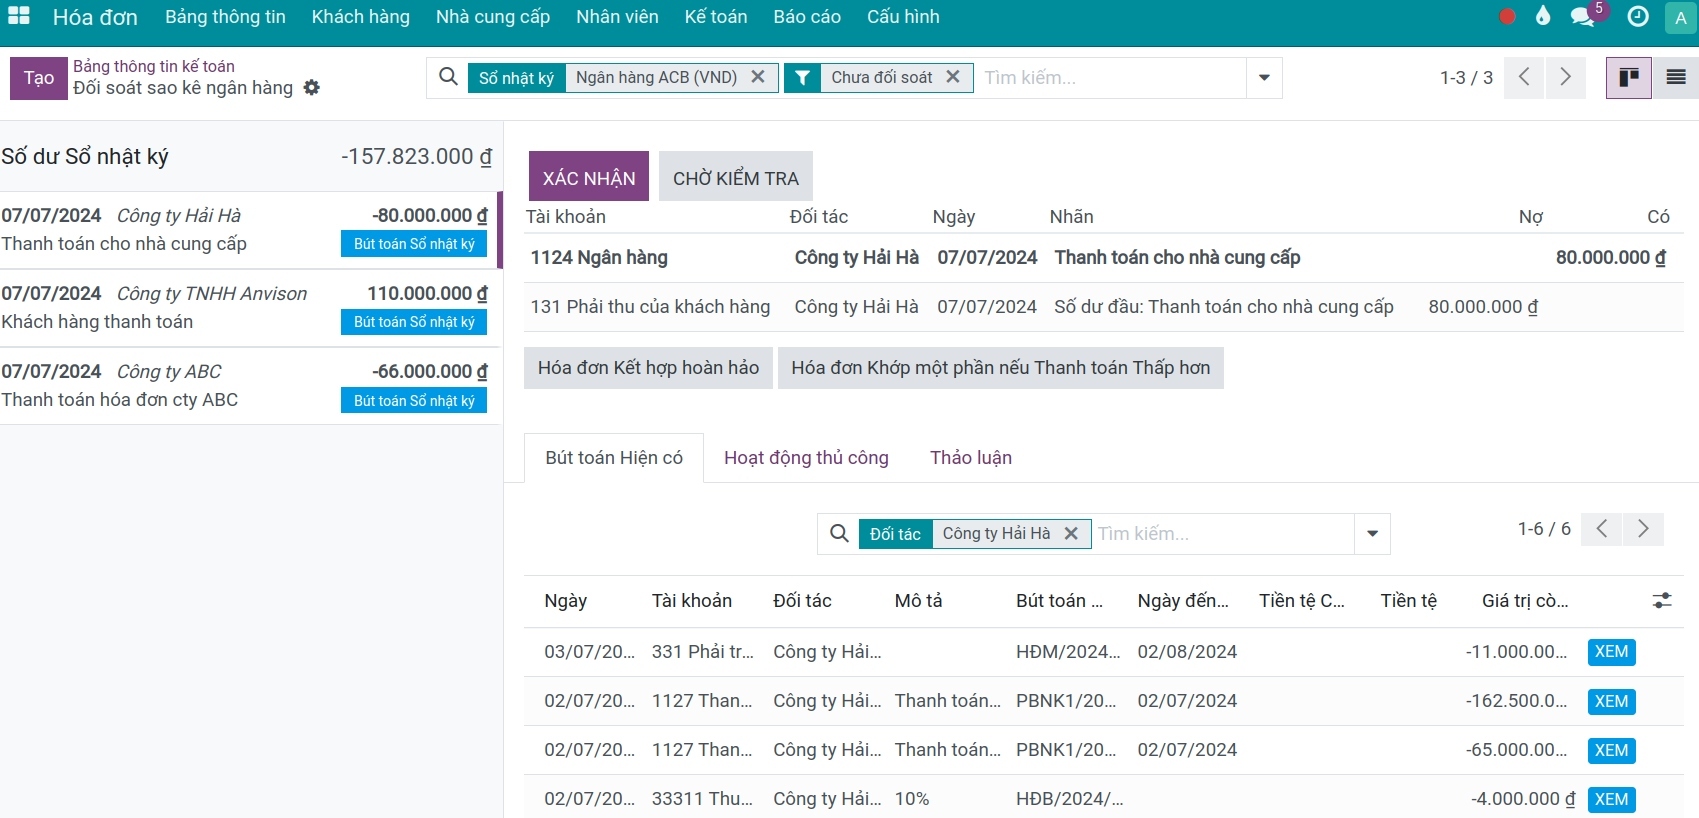Open the apps grid menu icon

19,16
